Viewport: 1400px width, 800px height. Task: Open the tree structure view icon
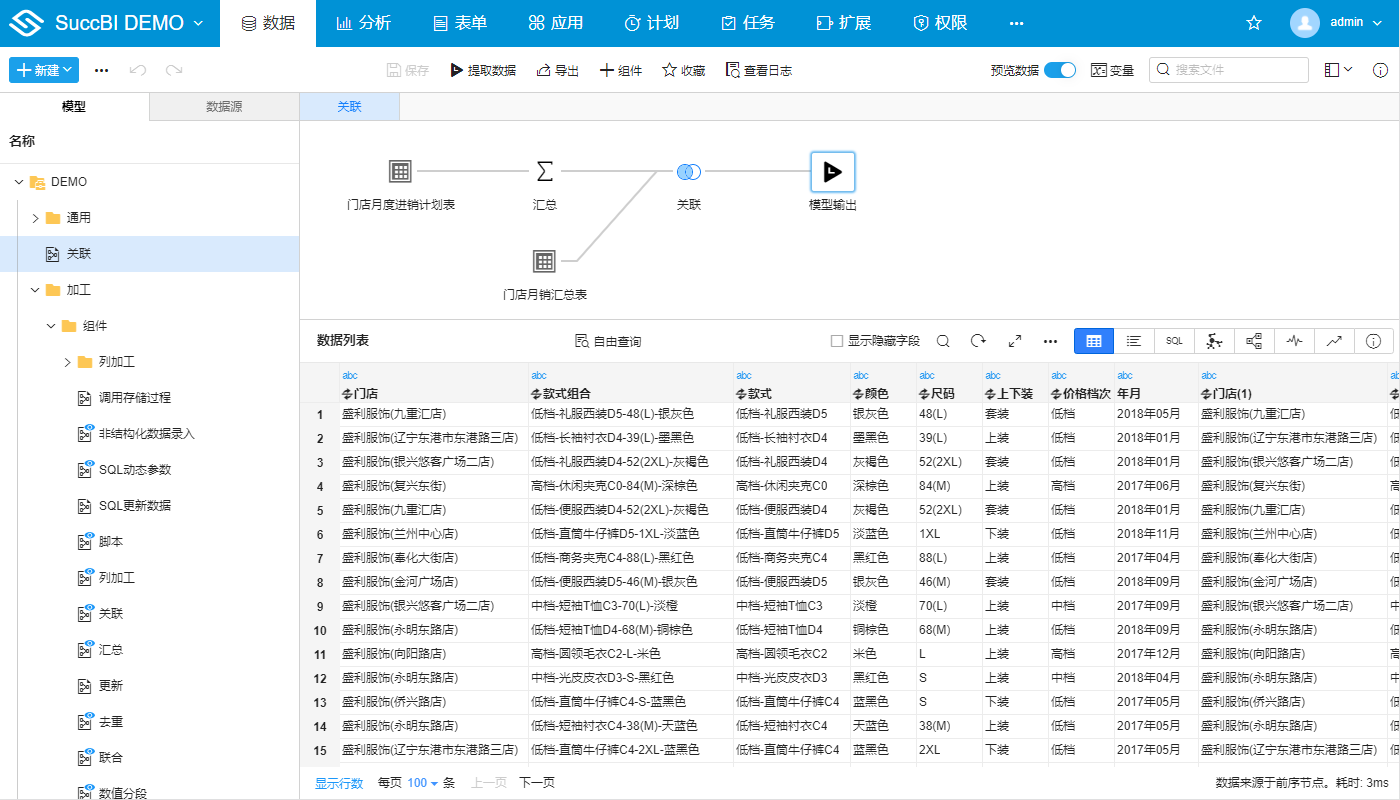[x=1254, y=341]
